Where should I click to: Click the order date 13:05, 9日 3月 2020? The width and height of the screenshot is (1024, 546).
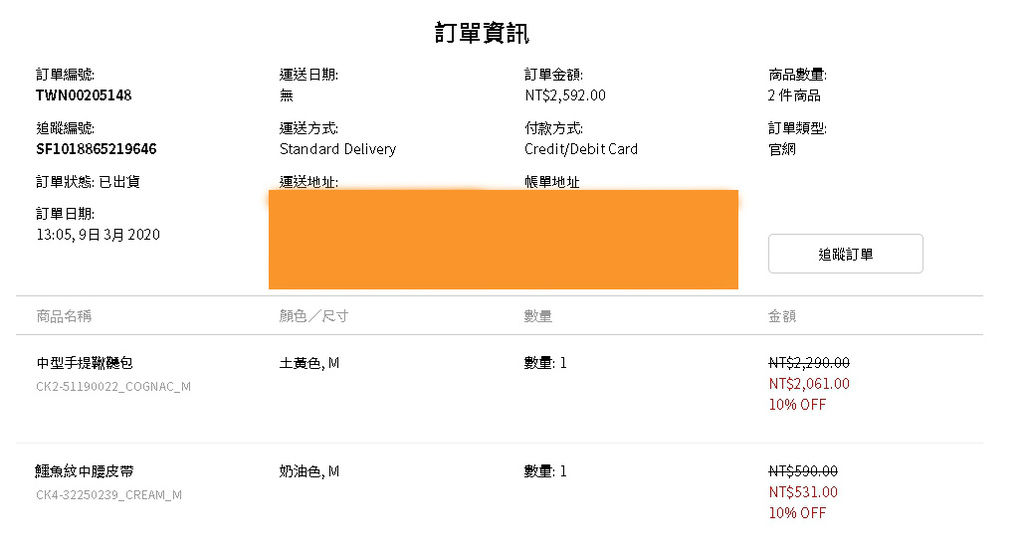click(x=98, y=235)
